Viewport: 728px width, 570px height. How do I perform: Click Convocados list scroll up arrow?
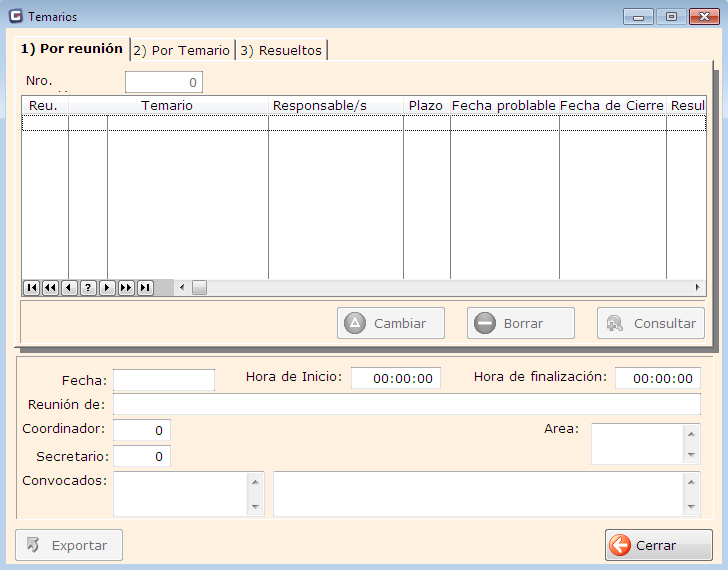(255, 482)
